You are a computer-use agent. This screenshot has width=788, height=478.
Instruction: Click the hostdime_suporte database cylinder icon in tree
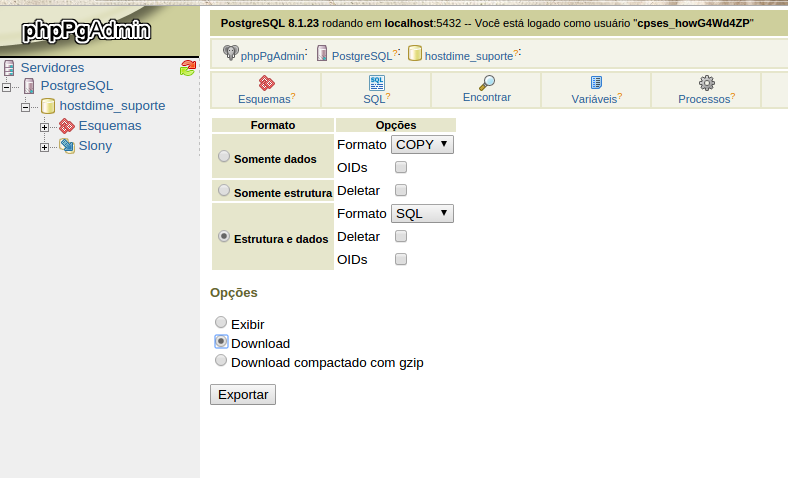[48, 106]
